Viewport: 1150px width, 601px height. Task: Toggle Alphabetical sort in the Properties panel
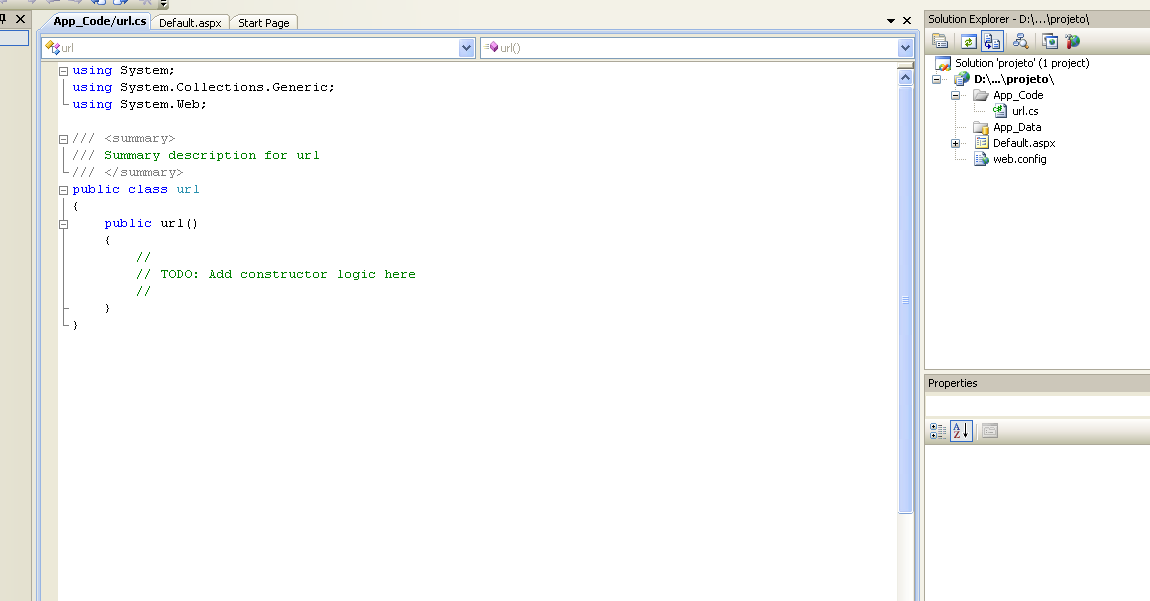960,431
